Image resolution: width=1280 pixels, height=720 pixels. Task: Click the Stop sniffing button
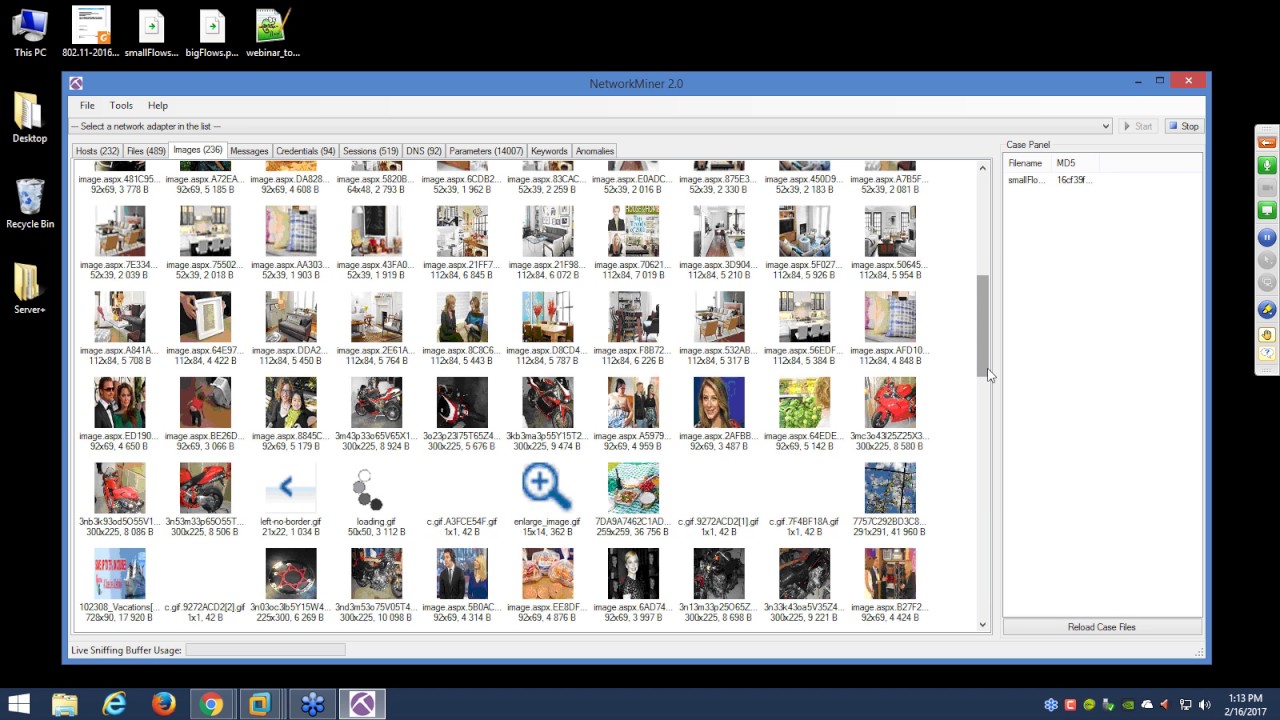1183,126
